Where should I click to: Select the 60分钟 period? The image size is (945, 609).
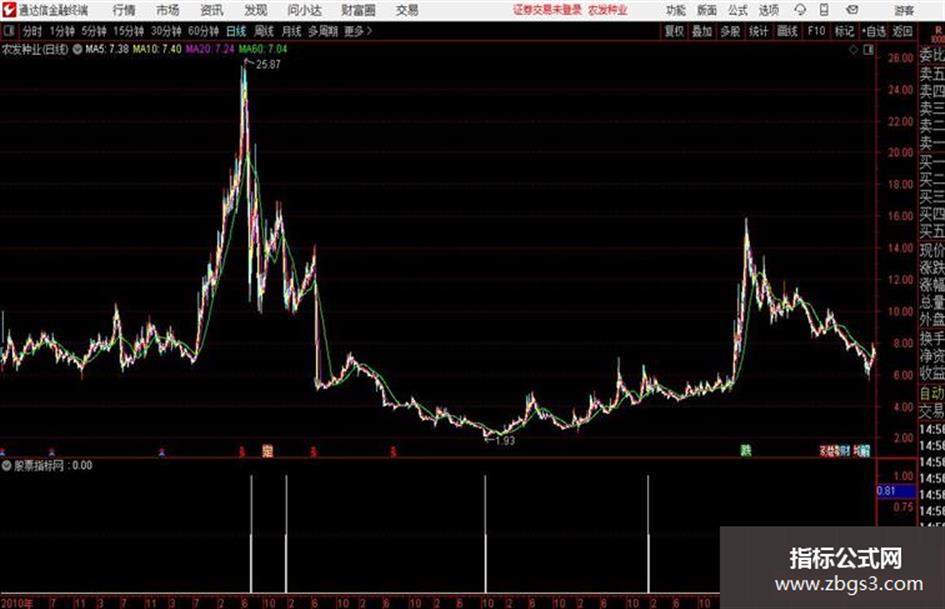[203, 31]
